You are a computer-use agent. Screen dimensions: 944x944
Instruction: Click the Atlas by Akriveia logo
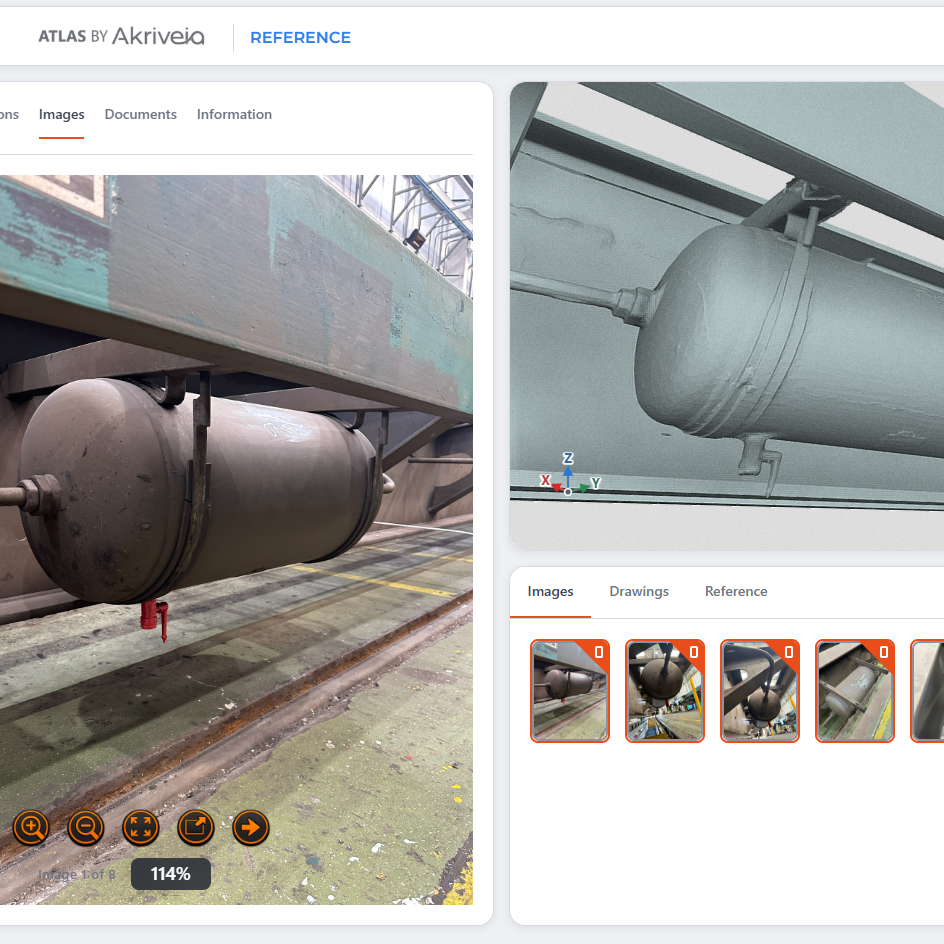(122, 36)
